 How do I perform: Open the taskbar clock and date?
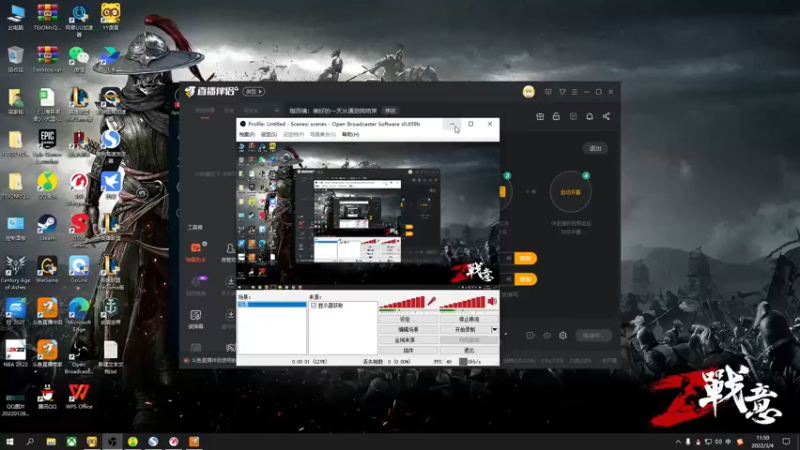(763, 442)
